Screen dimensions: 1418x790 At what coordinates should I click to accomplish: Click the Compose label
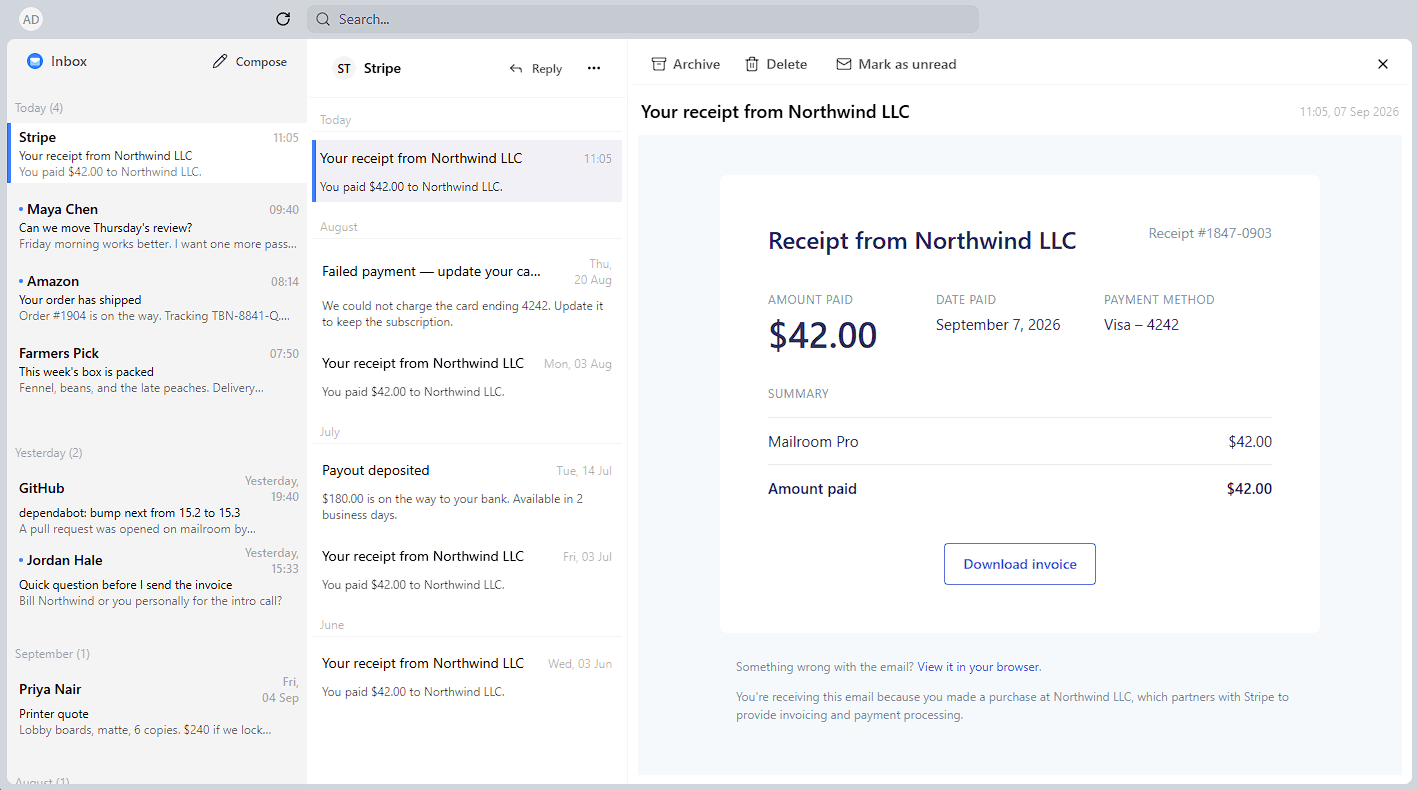click(261, 62)
